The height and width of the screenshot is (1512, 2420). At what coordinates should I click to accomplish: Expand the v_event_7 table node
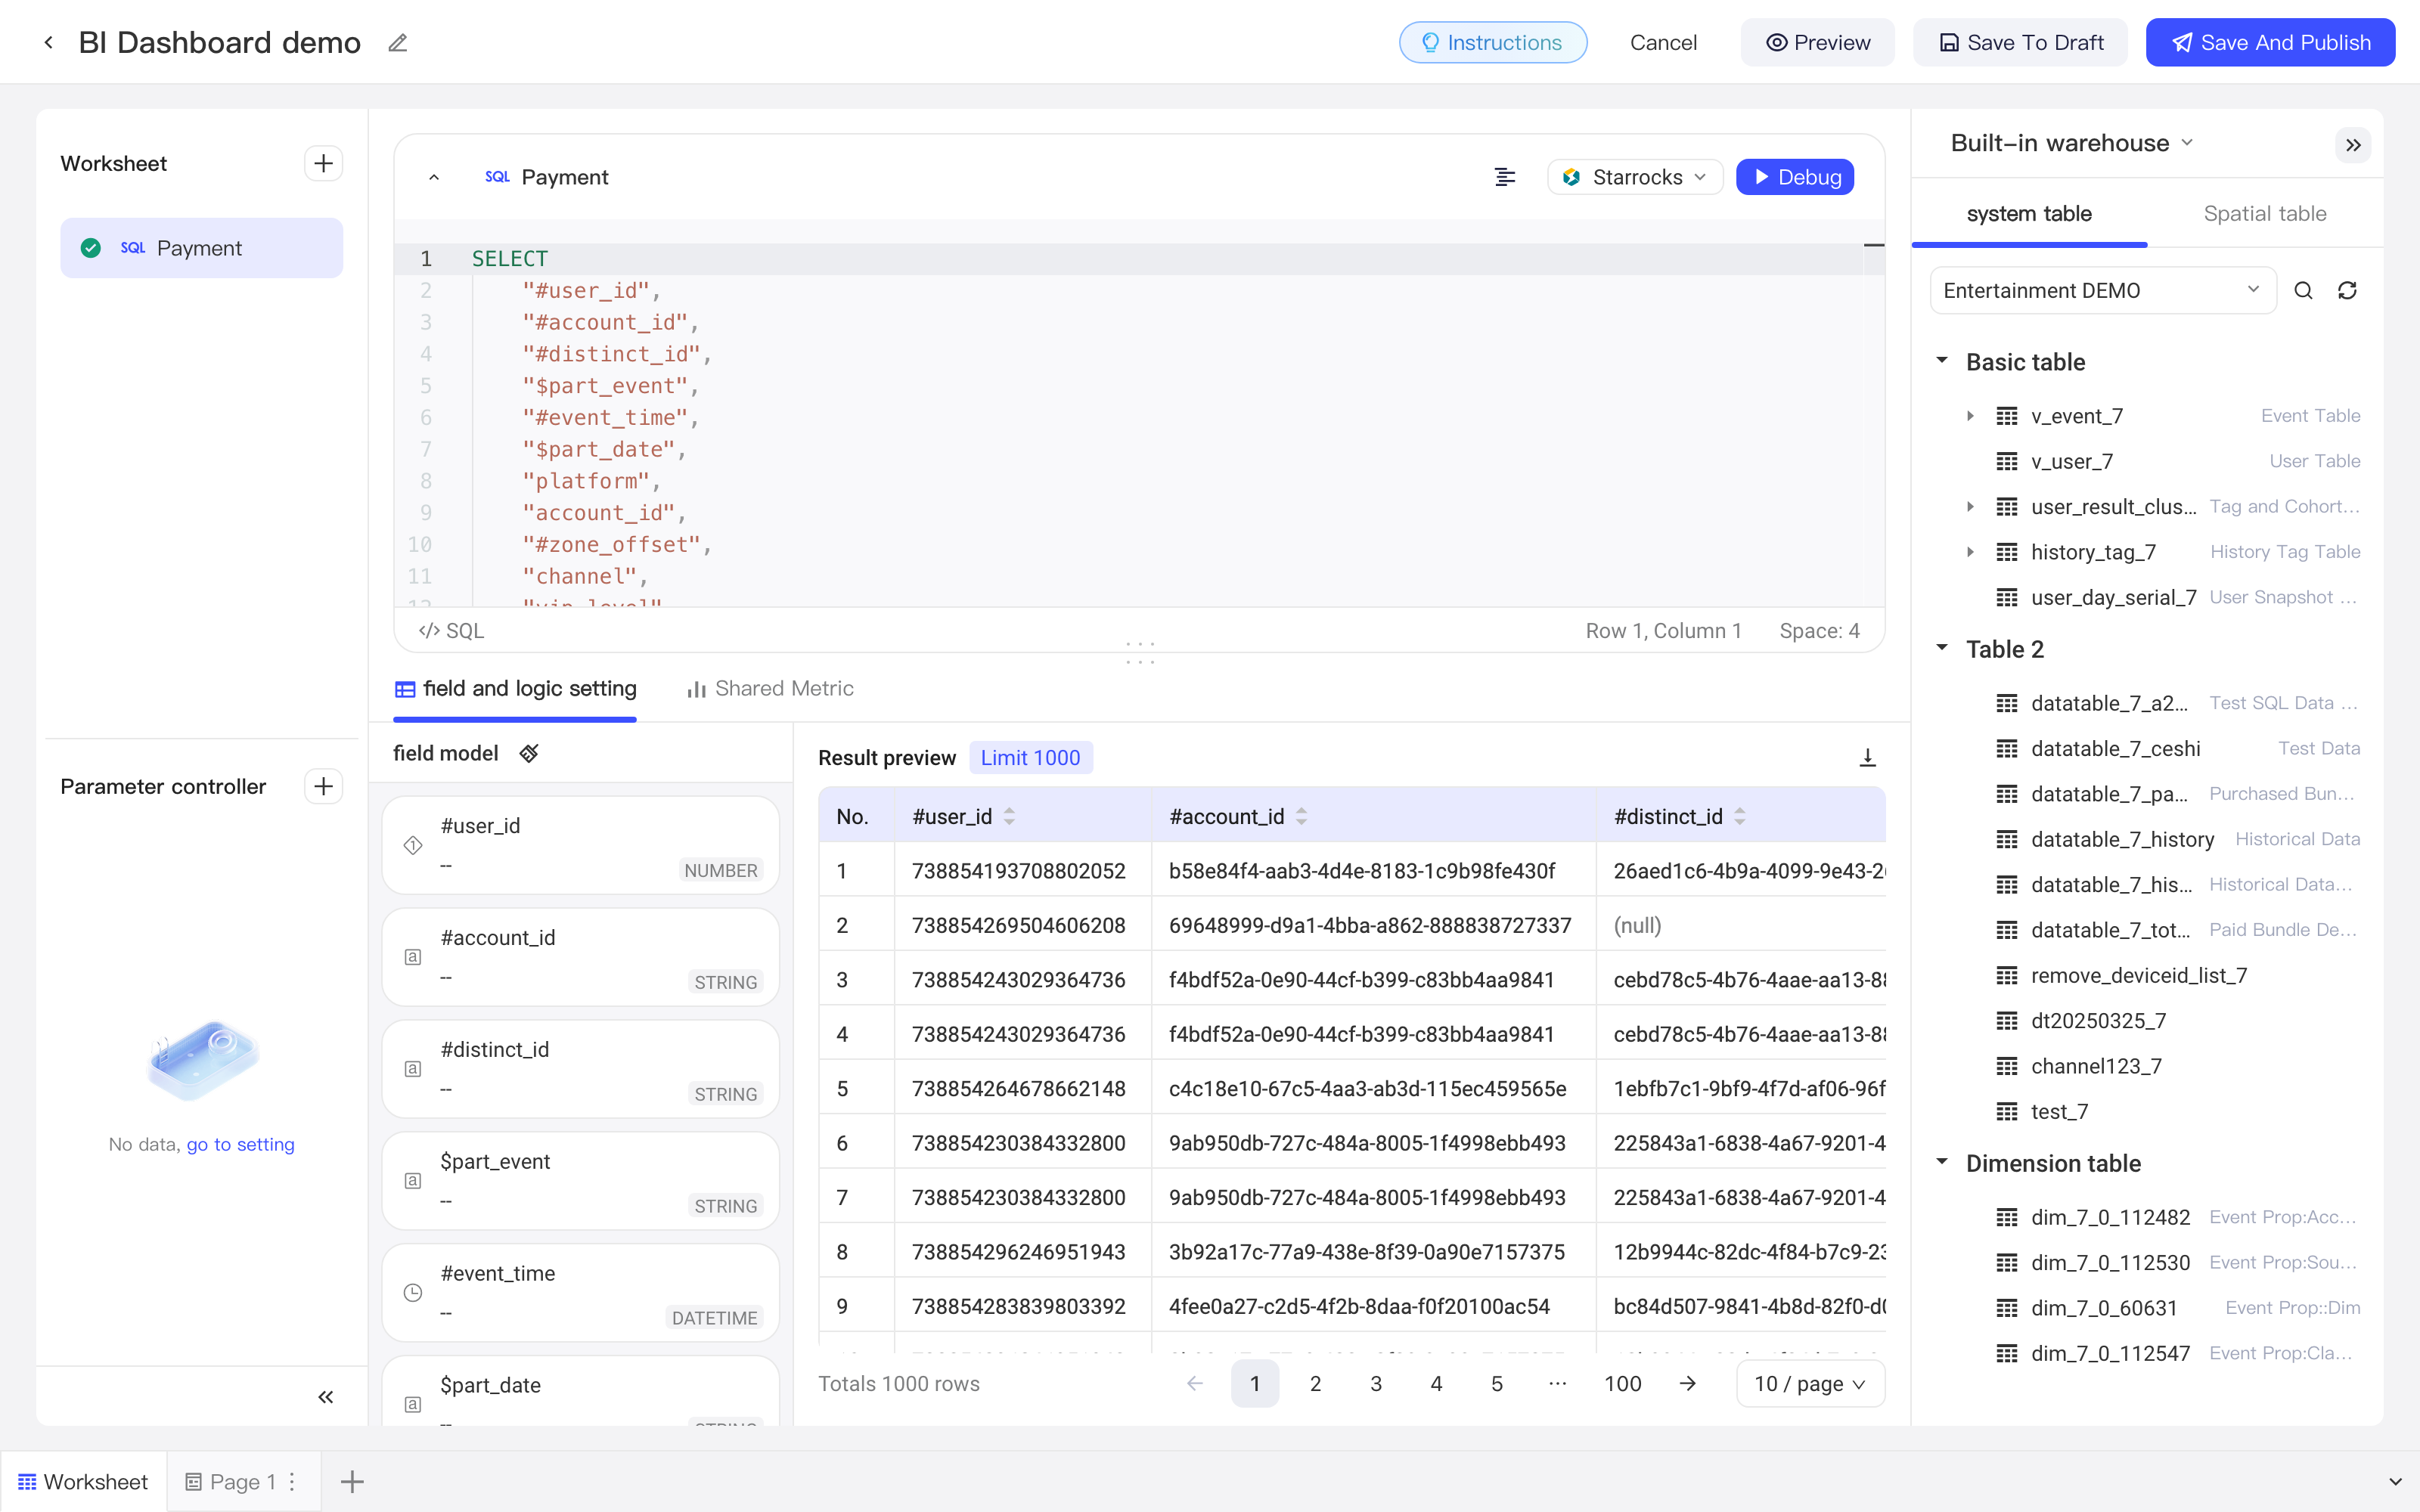tap(1970, 416)
